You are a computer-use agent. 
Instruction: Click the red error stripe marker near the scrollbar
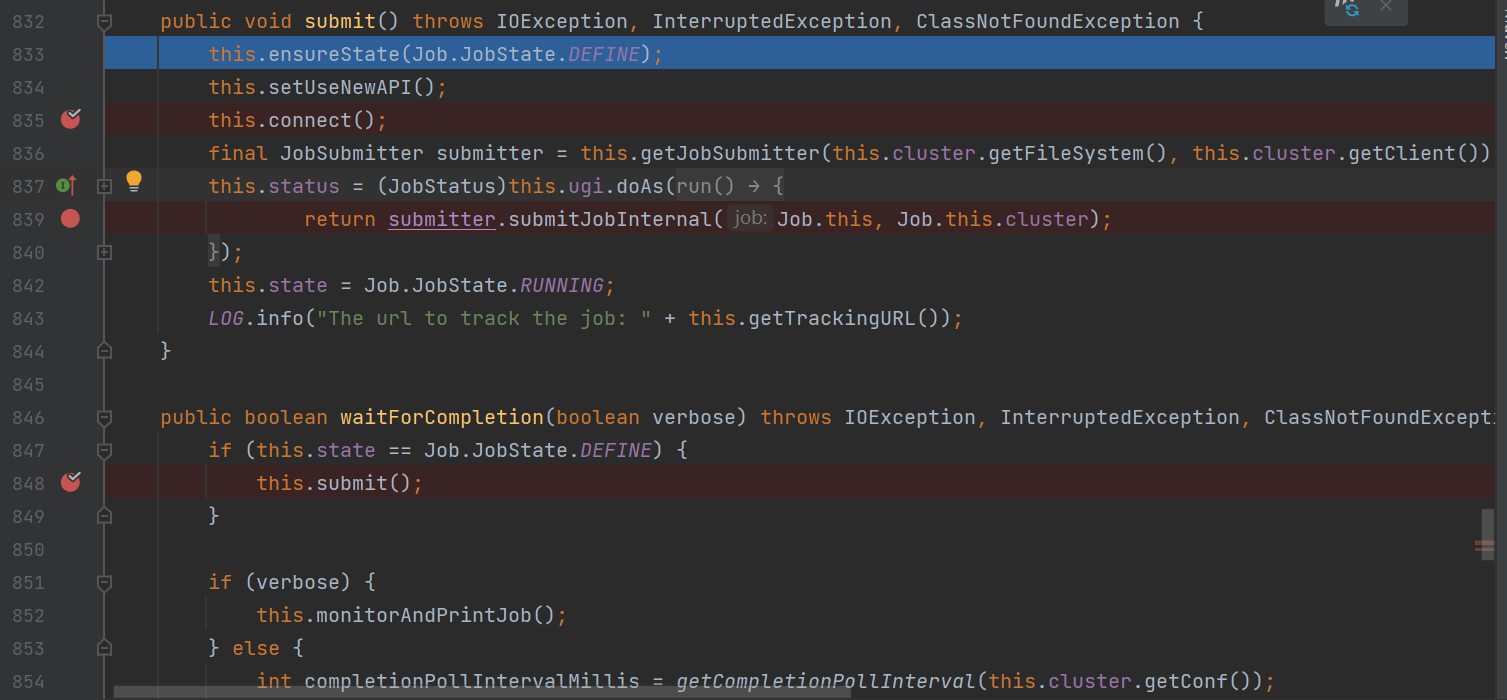click(1484, 546)
